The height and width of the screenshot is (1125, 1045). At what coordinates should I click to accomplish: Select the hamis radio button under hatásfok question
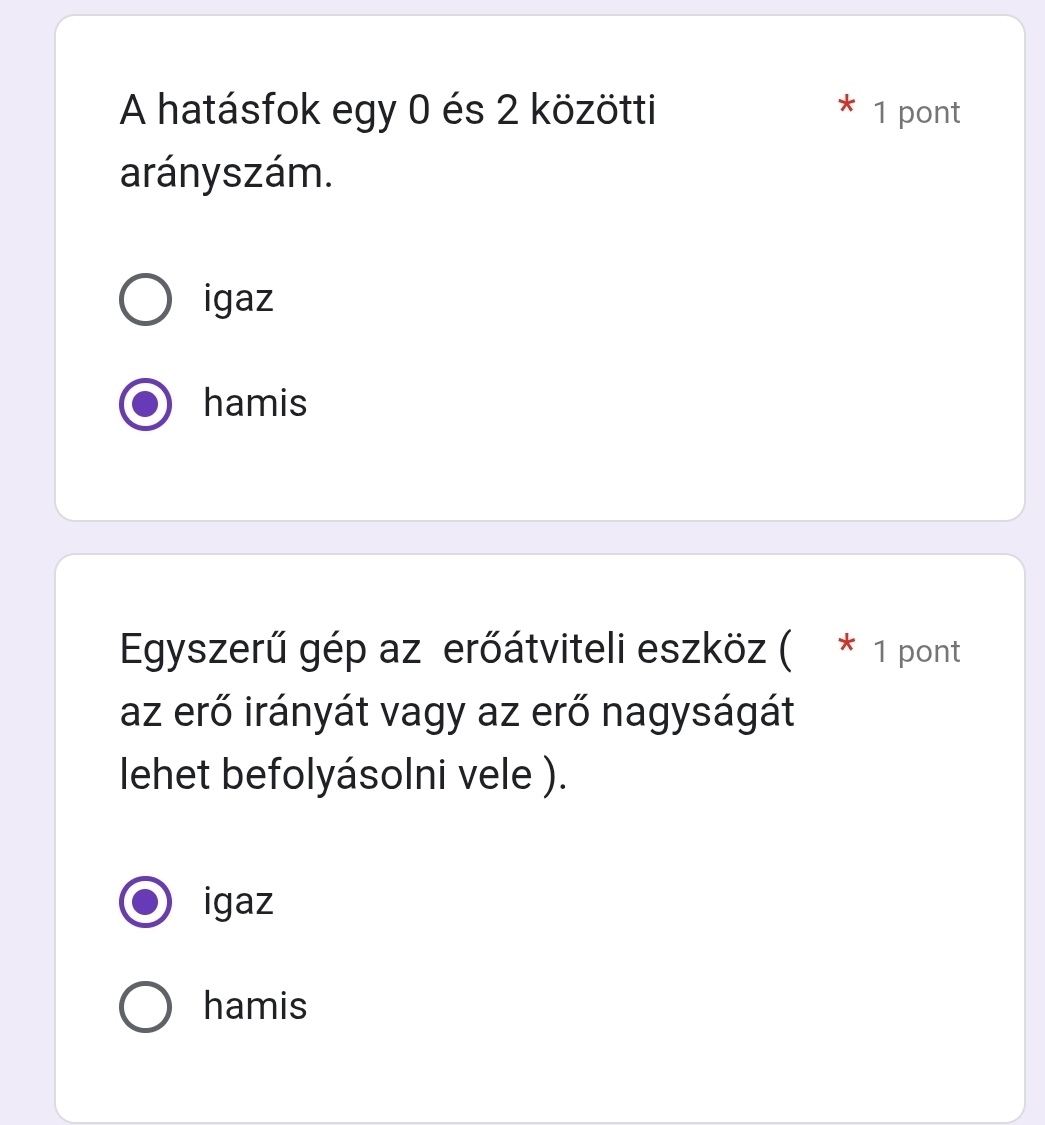coord(145,405)
